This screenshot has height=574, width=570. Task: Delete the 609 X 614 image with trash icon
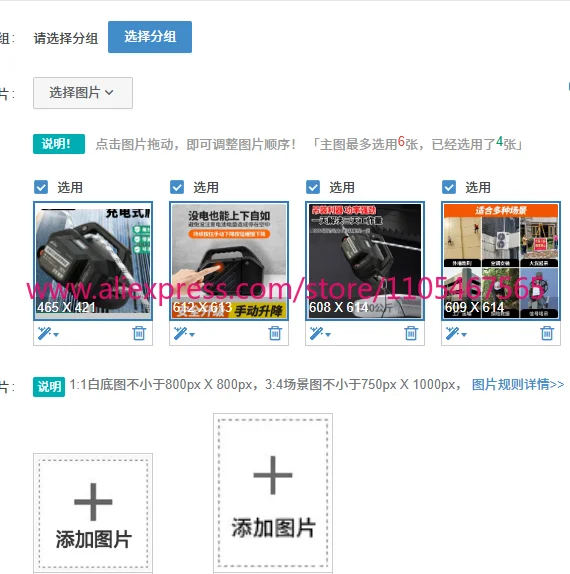pyautogui.click(x=547, y=333)
